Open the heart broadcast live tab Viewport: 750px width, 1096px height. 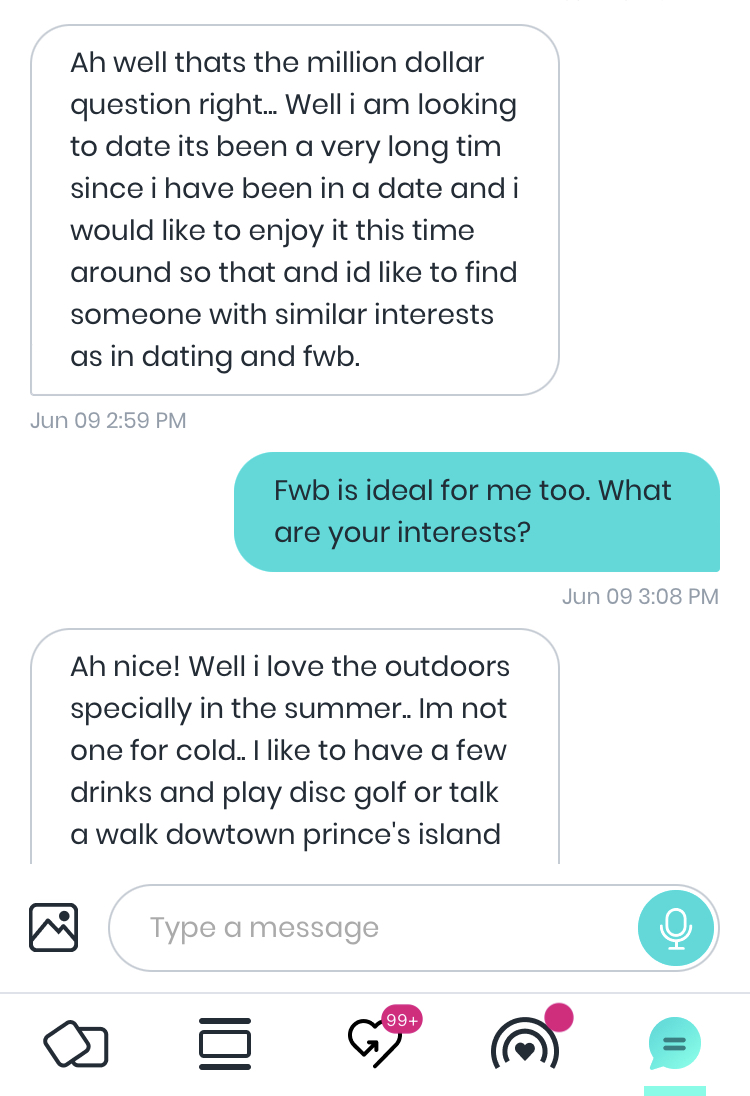526,1044
